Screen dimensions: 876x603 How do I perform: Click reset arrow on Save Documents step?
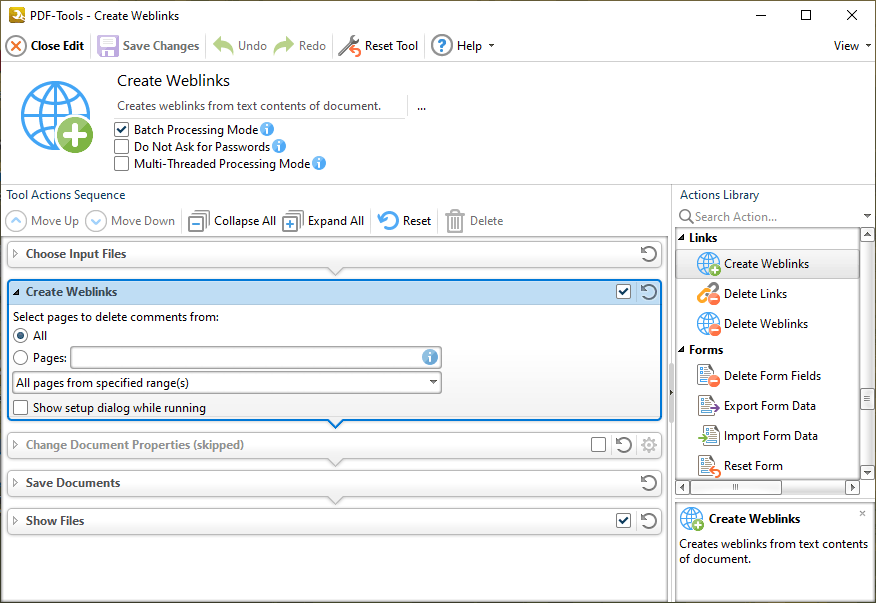[x=649, y=483]
